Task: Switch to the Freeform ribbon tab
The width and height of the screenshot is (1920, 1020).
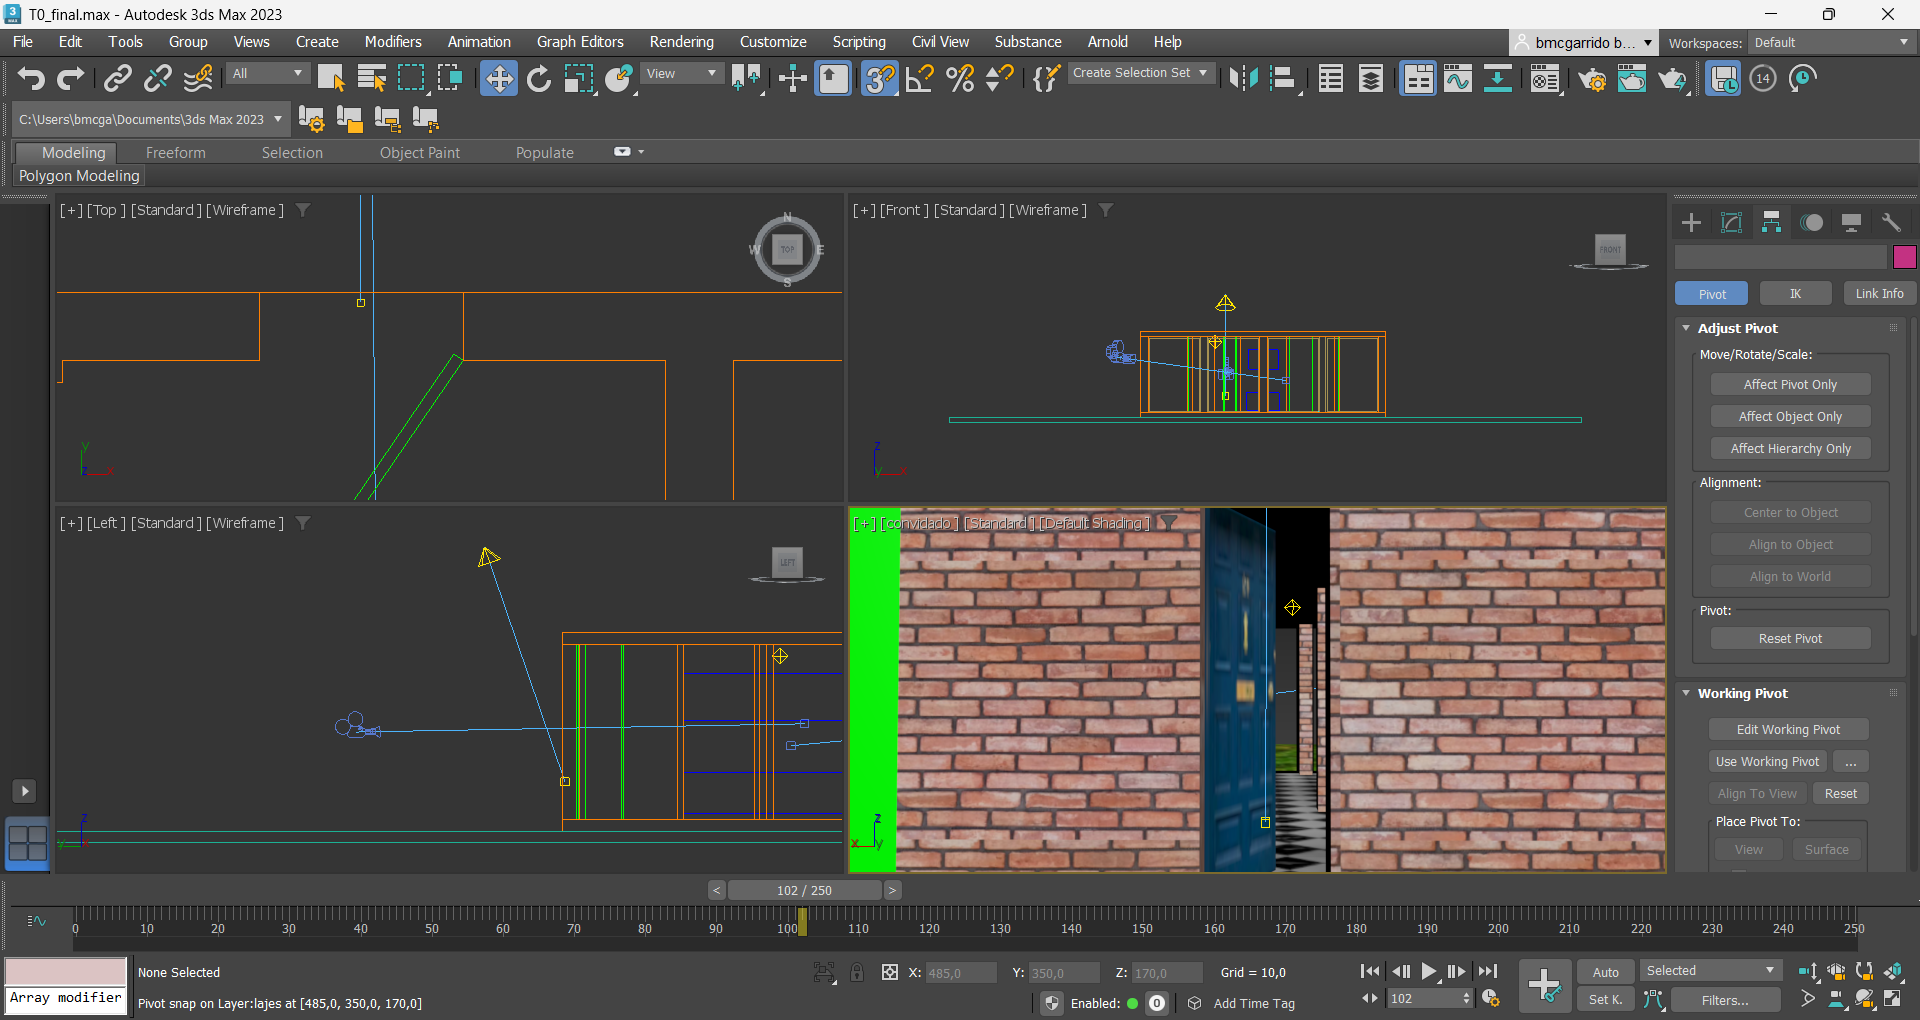Action: tap(175, 153)
